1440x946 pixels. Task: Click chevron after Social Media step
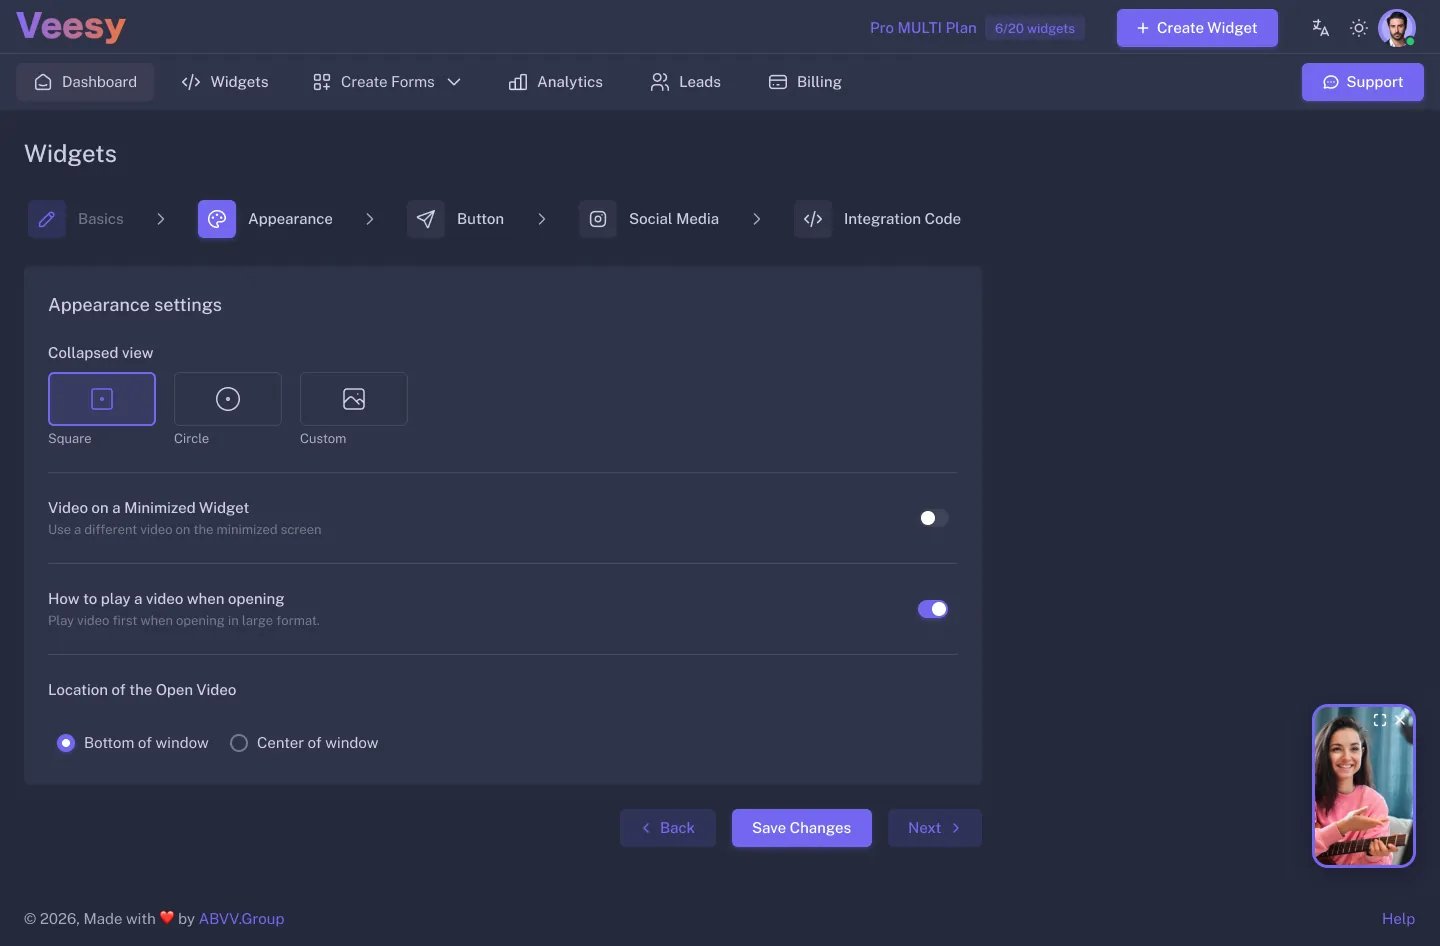(757, 219)
